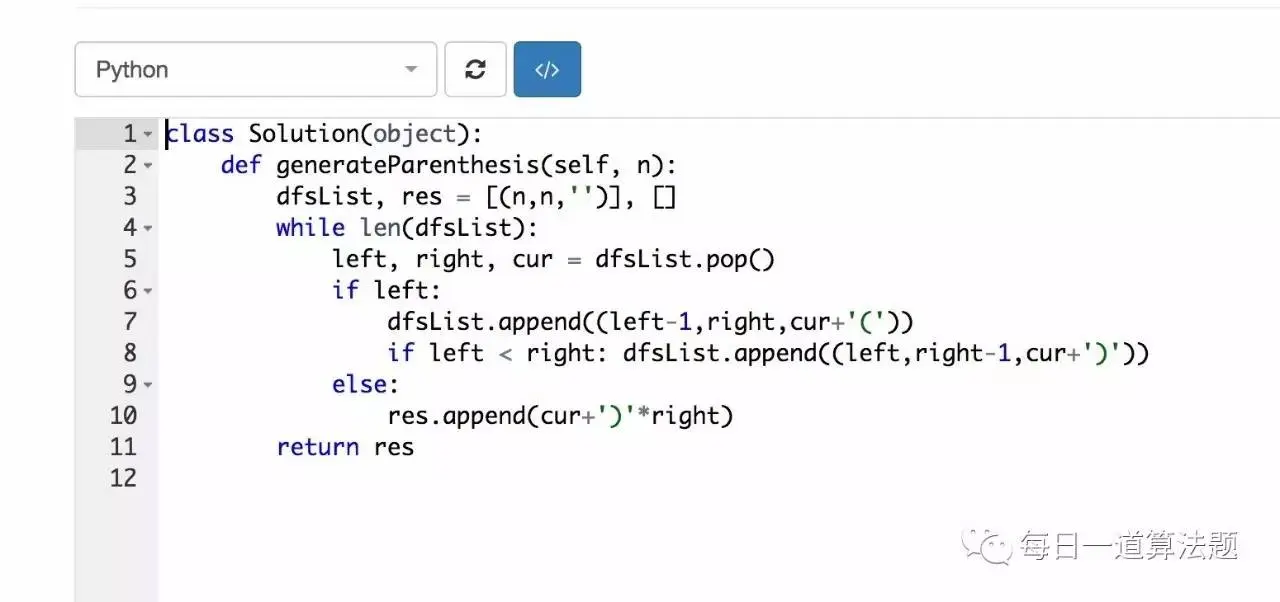Click line number 7 in gutter
The height and width of the screenshot is (602, 1280).
tap(129, 322)
